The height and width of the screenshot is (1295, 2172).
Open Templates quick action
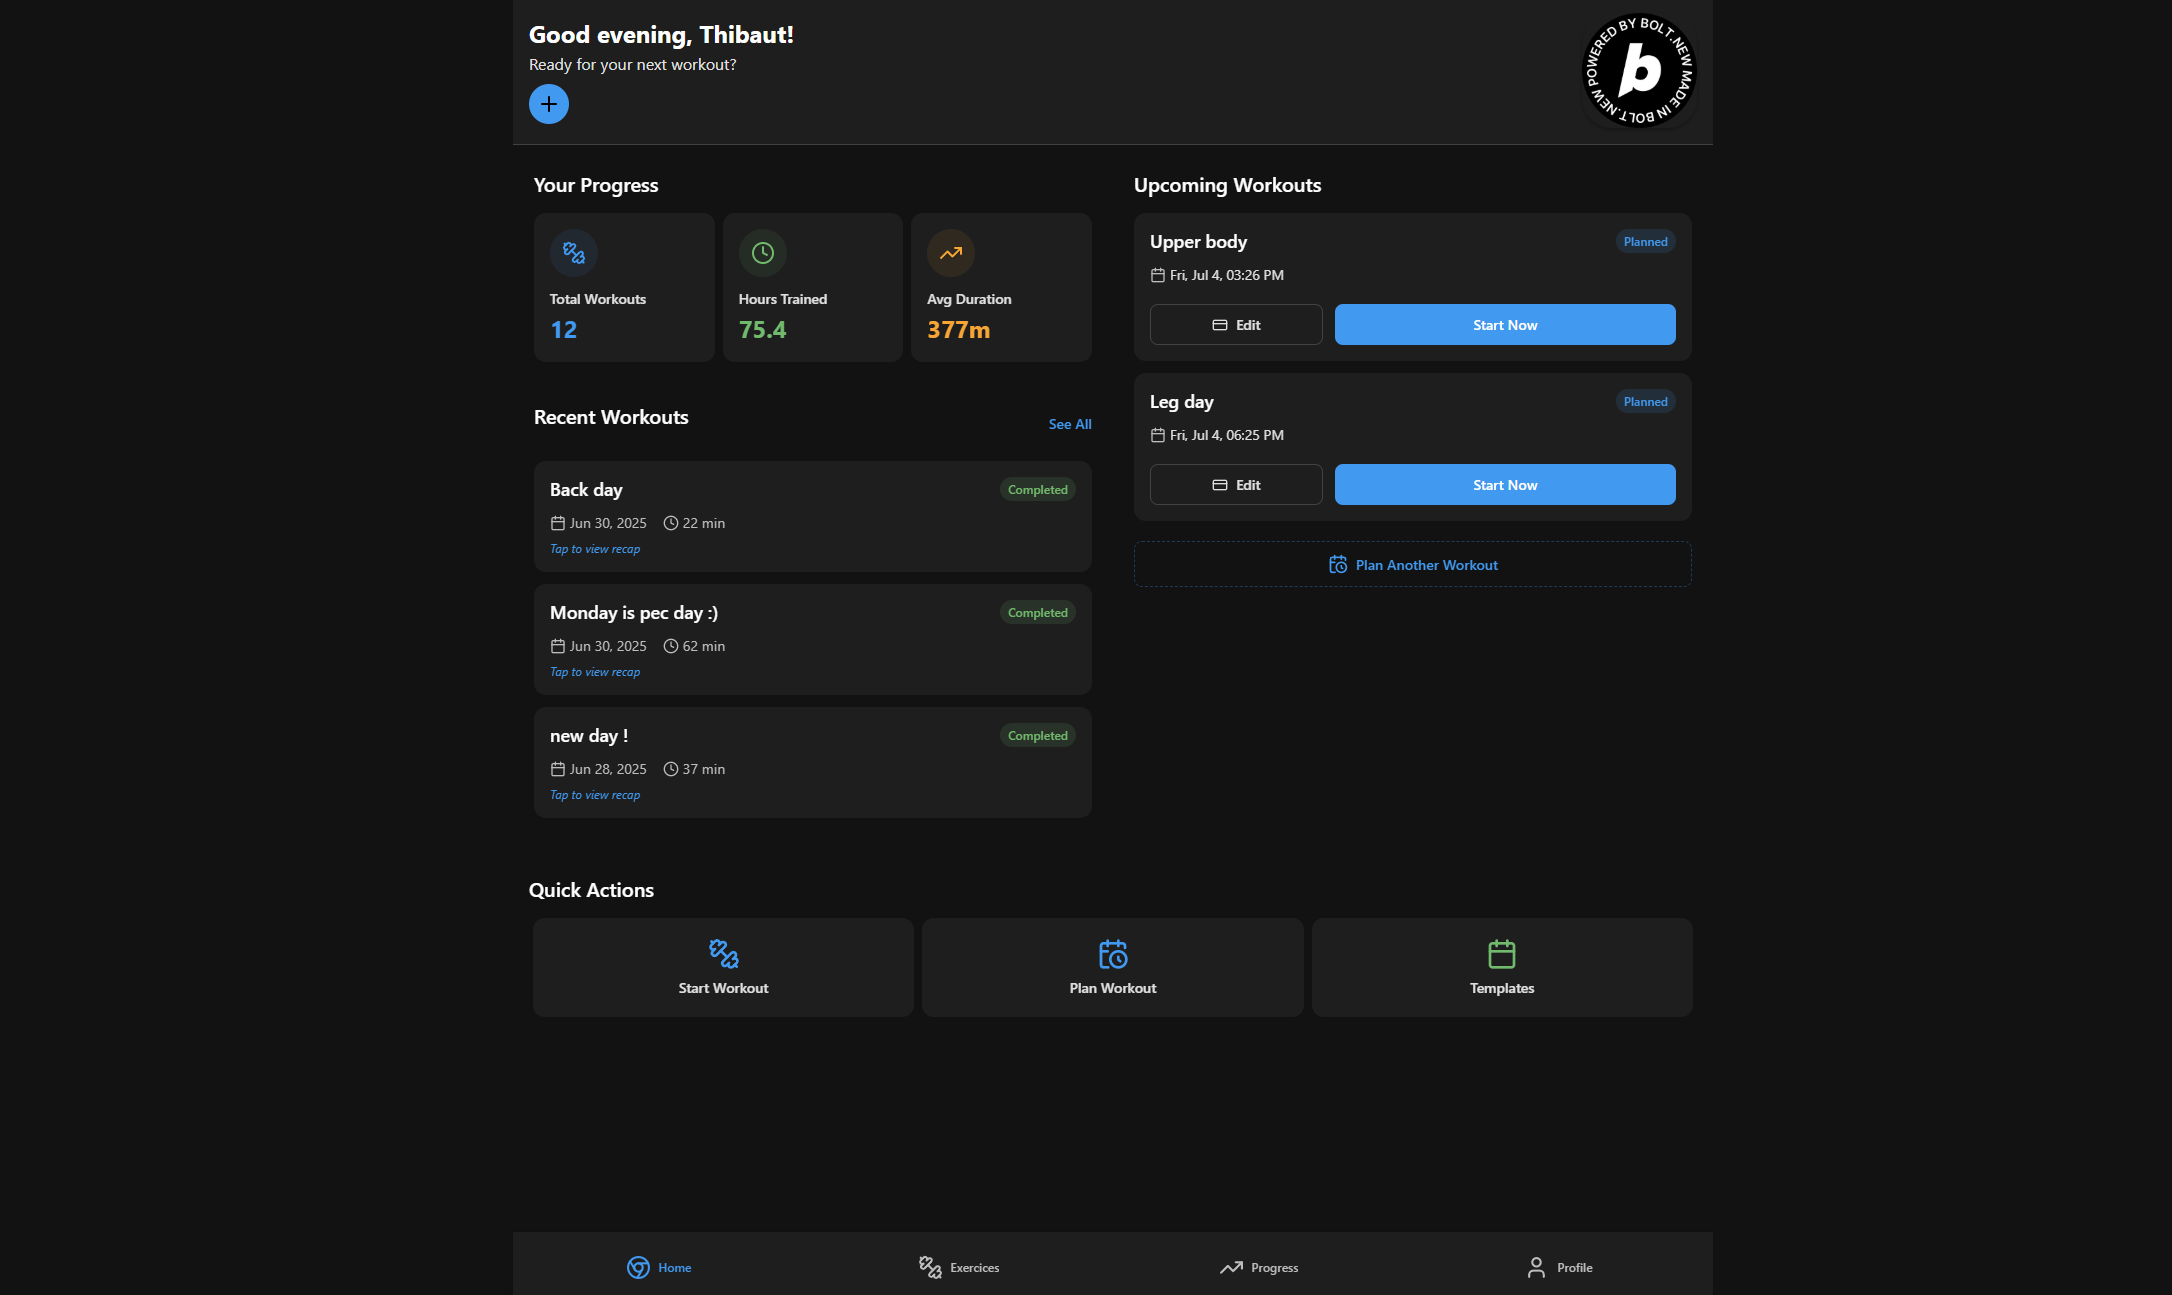pyautogui.click(x=1501, y=967)
